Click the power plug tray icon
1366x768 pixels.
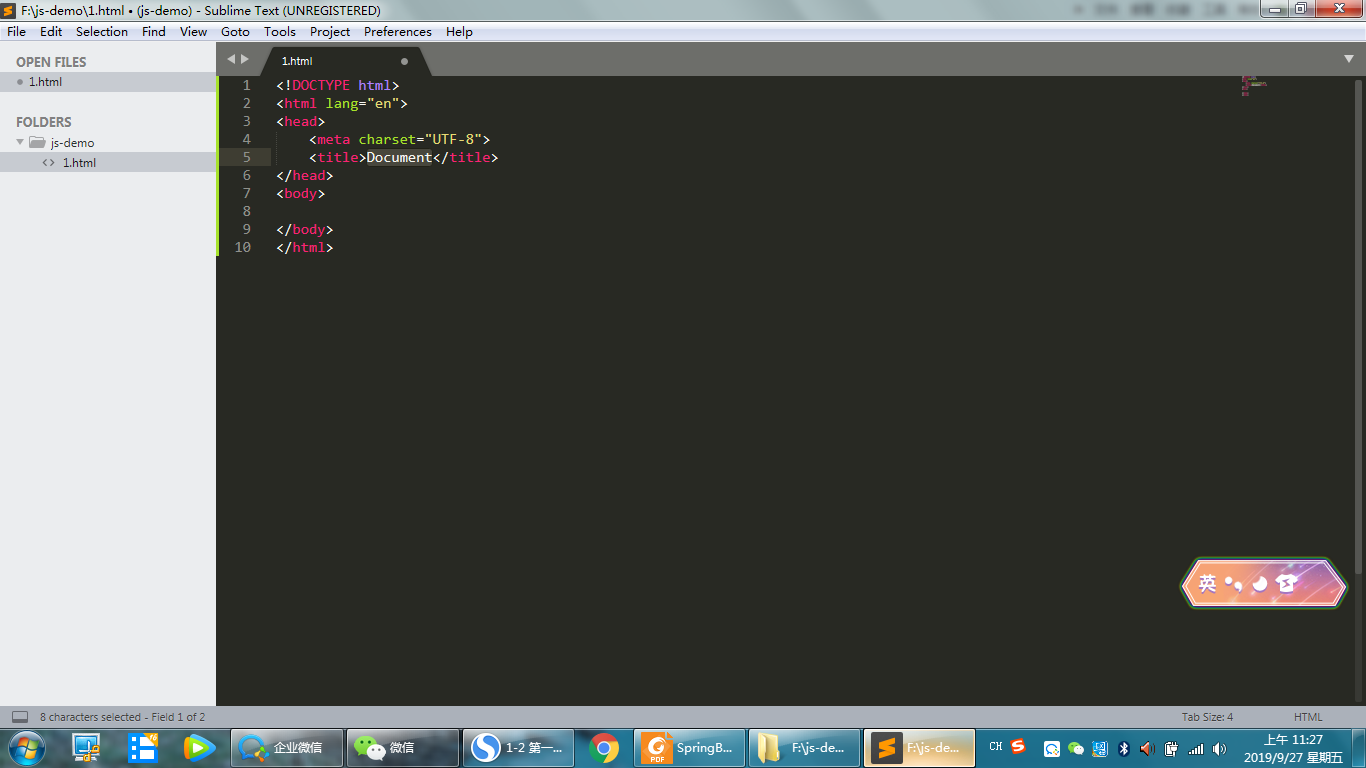coord(1171,748)
